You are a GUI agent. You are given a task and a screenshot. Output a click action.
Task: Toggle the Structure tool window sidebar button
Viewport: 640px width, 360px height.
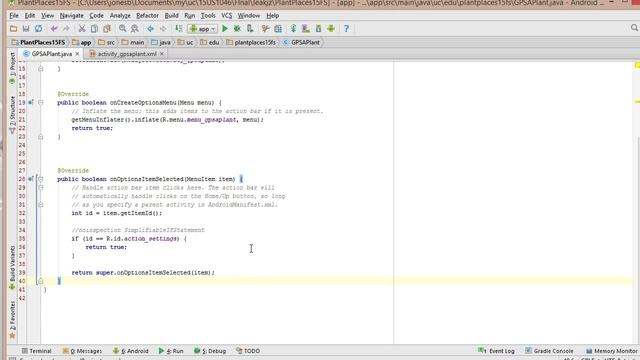[x=12, y=115]
